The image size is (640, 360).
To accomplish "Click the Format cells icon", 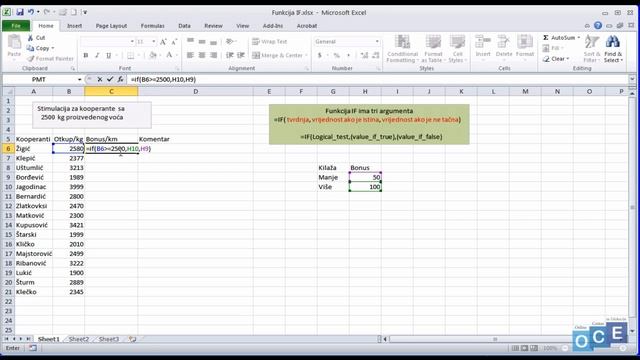I will (525, 42).
